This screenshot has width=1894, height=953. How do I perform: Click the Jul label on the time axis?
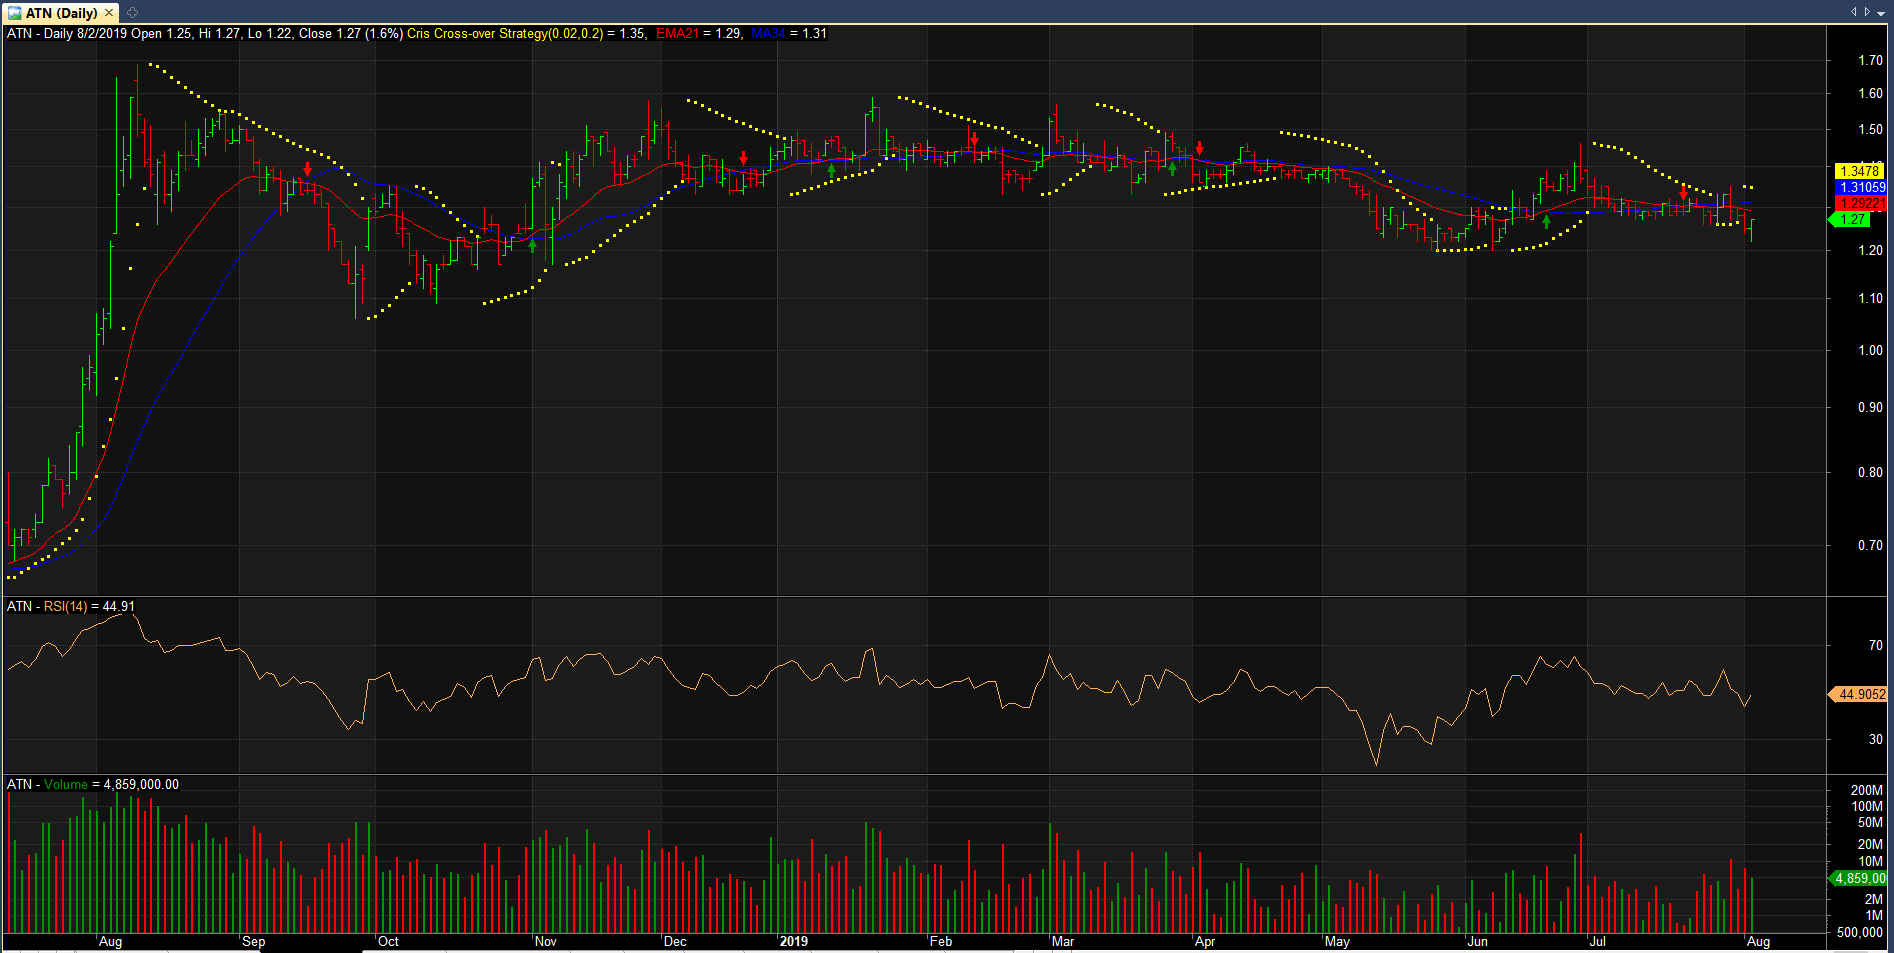coord(1598,941)
